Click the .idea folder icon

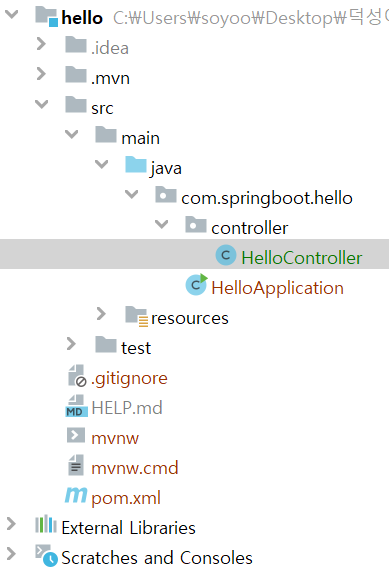pyautogui.click(x=76, y=45)
